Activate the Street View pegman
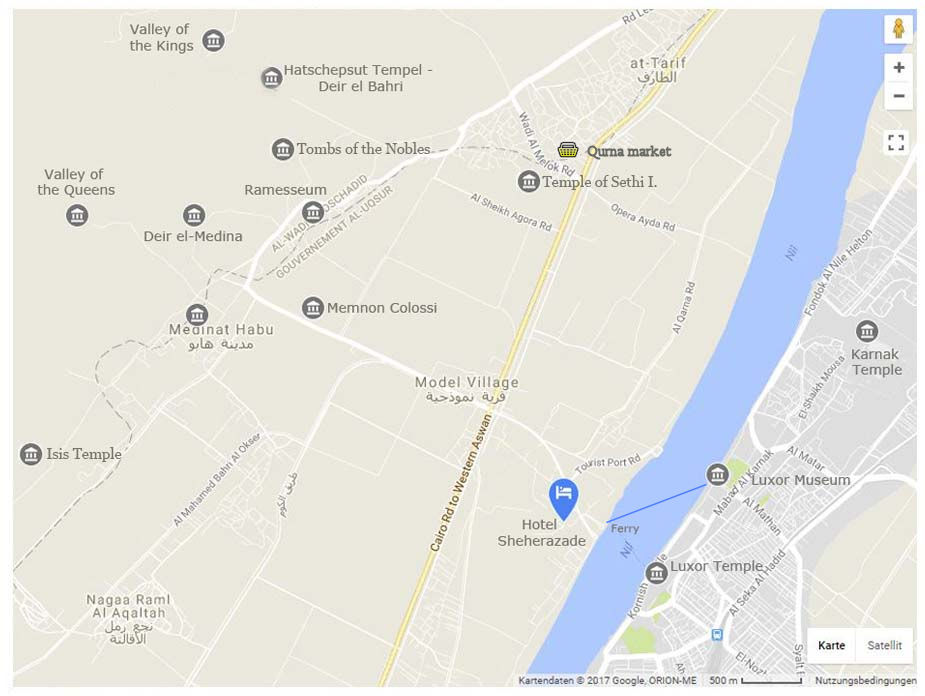This screenshot has width=925, height=696. 898,28
